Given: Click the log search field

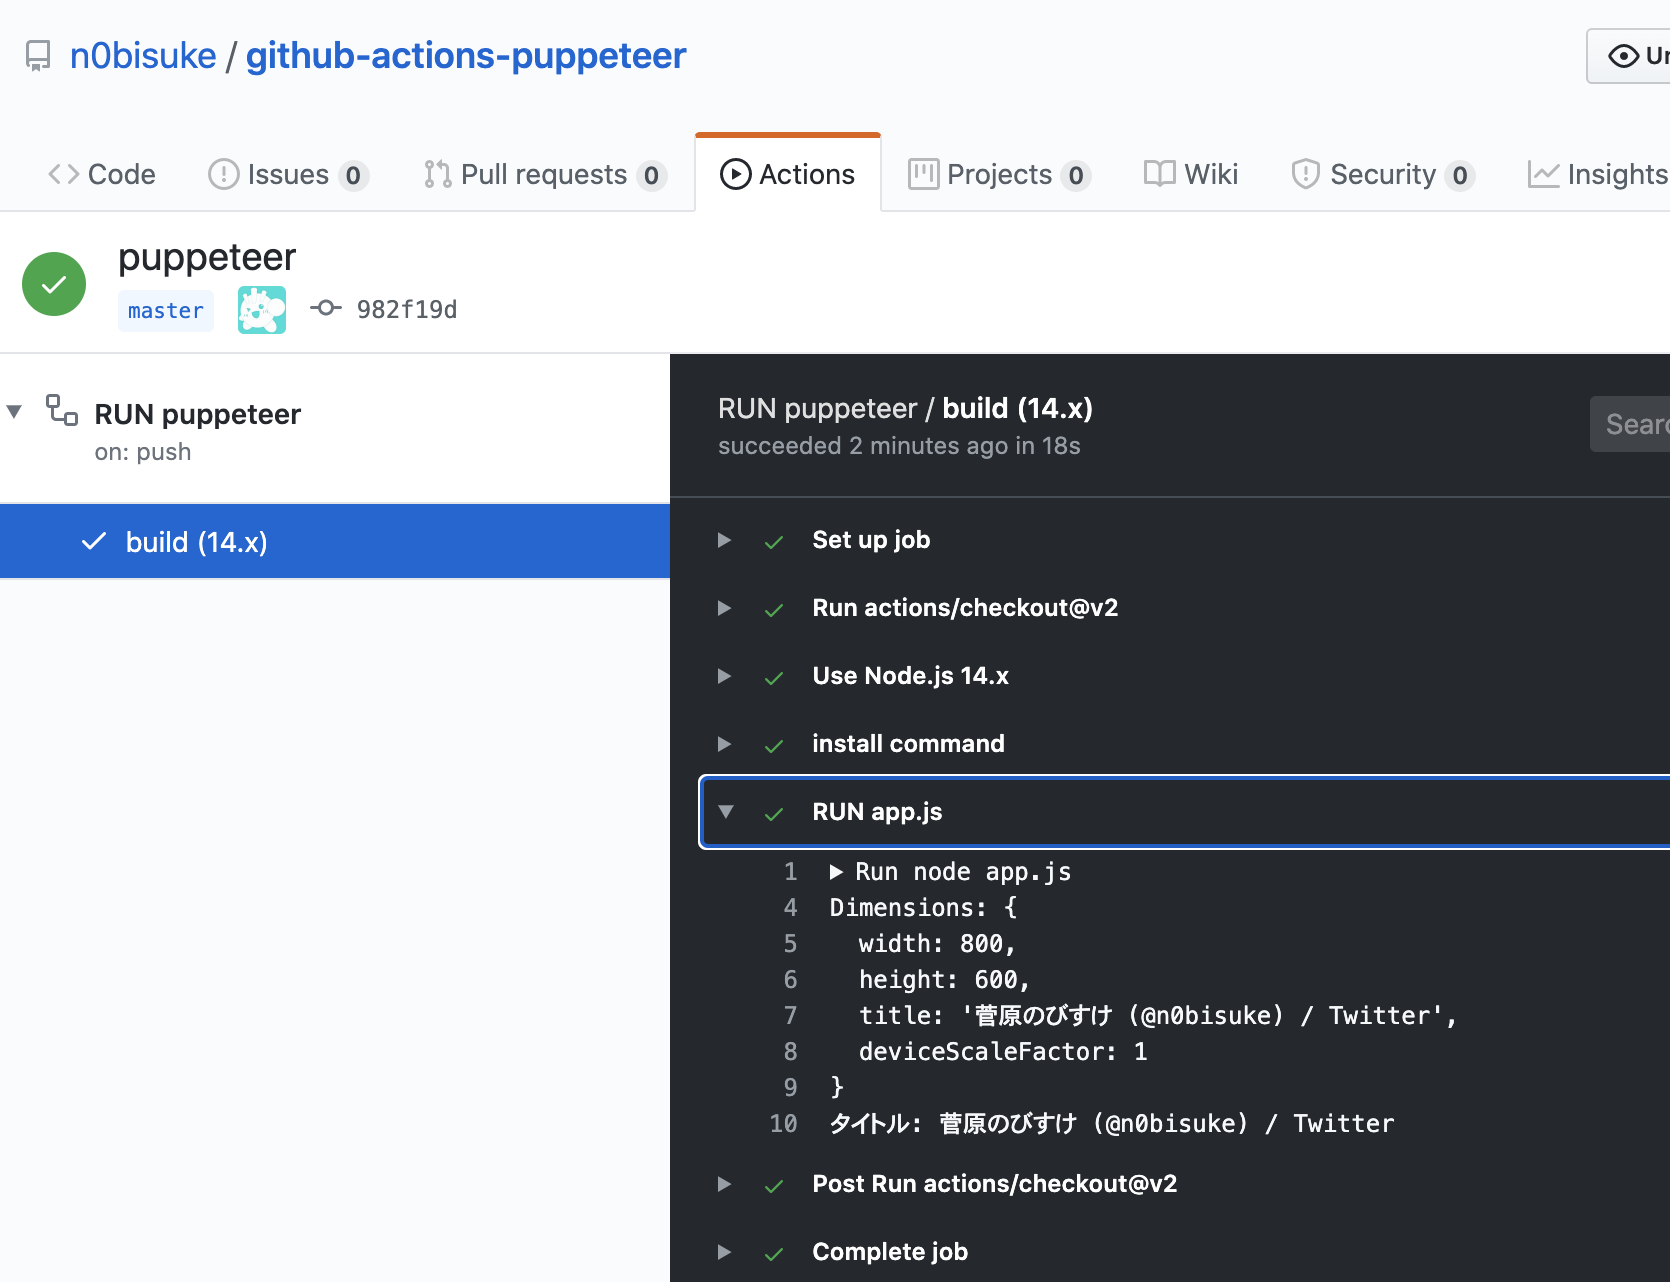Looking at the screenshot, I should coord(1637,424).
